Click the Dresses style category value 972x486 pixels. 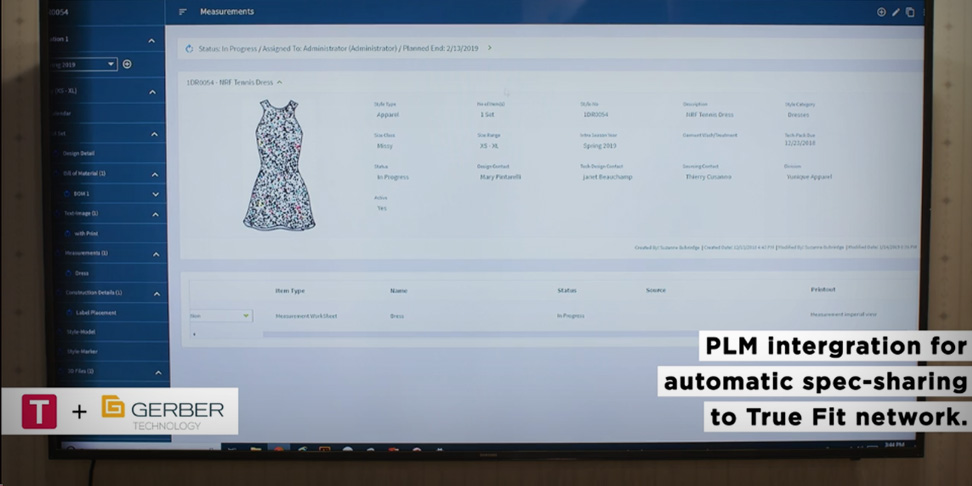point(798,115)
